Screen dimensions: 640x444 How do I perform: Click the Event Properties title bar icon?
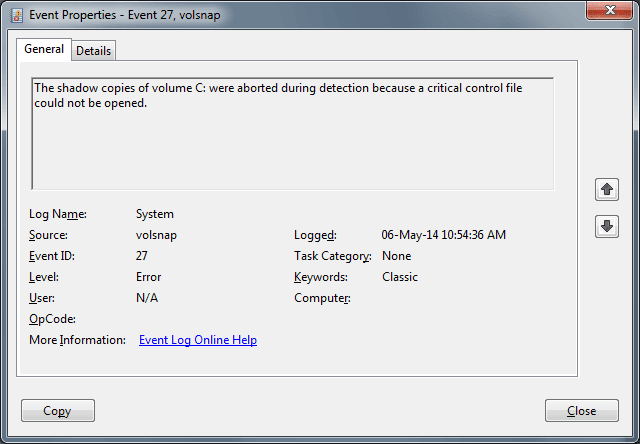point(16,15)
